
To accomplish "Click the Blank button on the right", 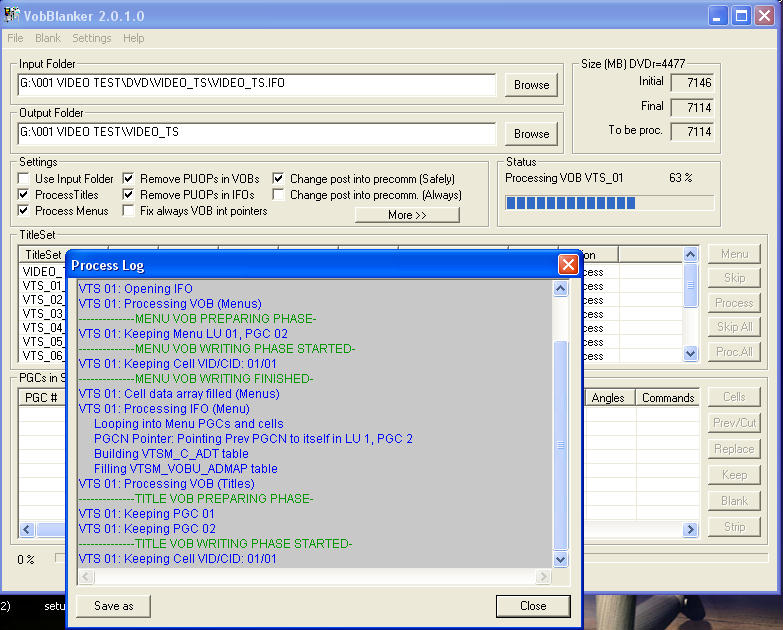I will (x=734, y=501).
